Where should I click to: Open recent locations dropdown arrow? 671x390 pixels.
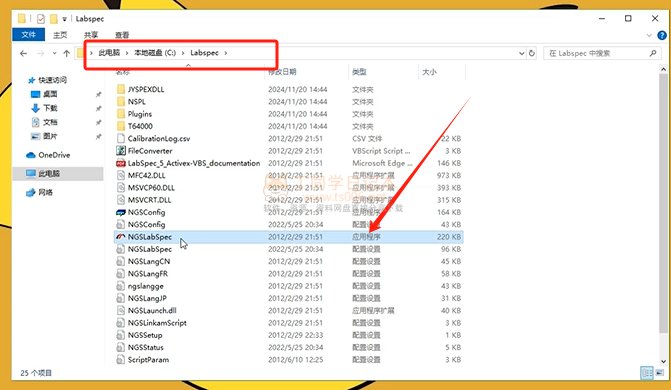click(54, 53)
